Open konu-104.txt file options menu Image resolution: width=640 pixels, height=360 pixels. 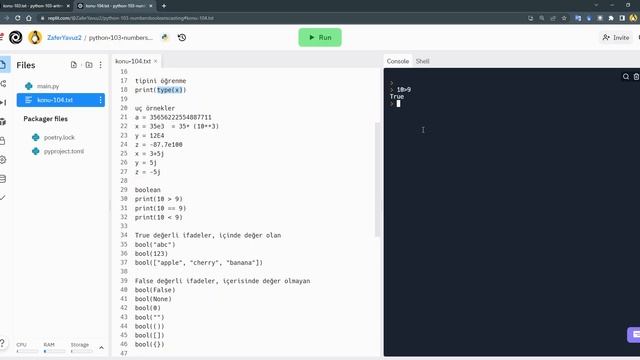tap(100, 100)
